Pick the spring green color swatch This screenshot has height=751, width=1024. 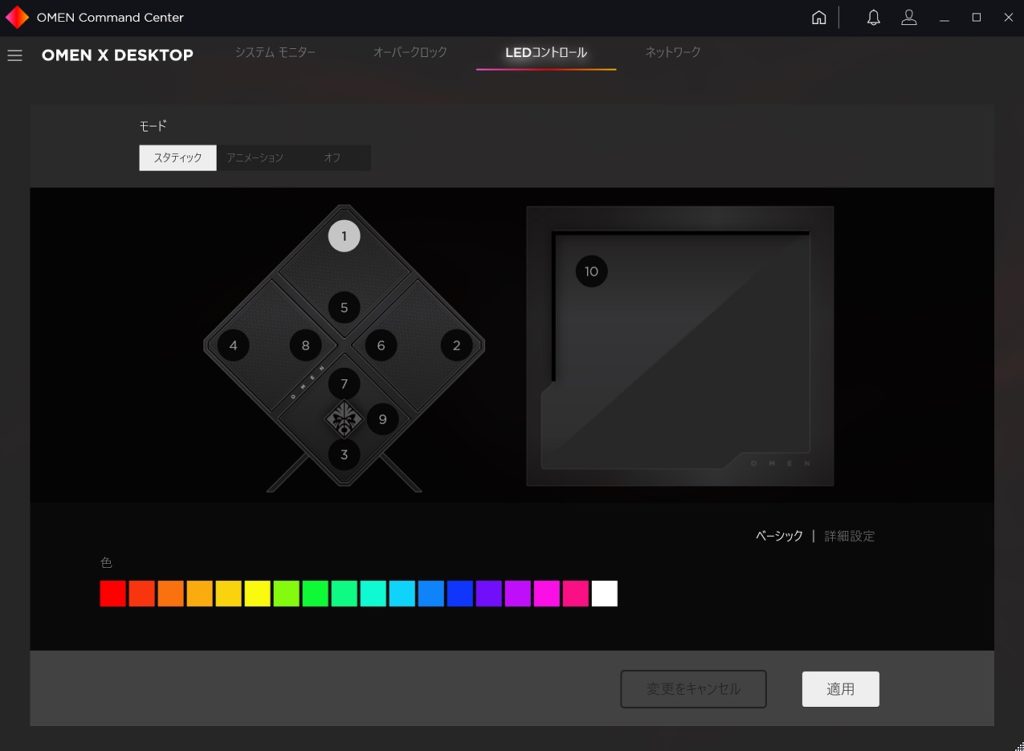pyautogui.click(x=344, y=594)
